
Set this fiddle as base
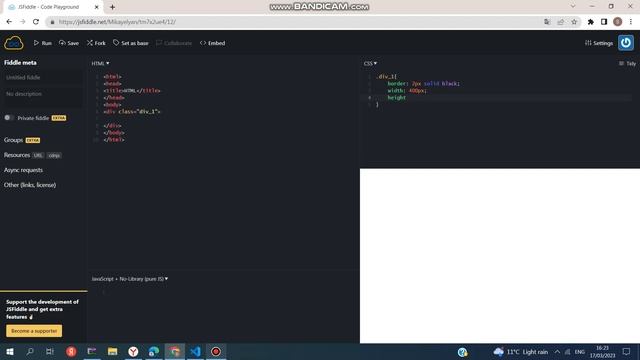pos(131,43)
